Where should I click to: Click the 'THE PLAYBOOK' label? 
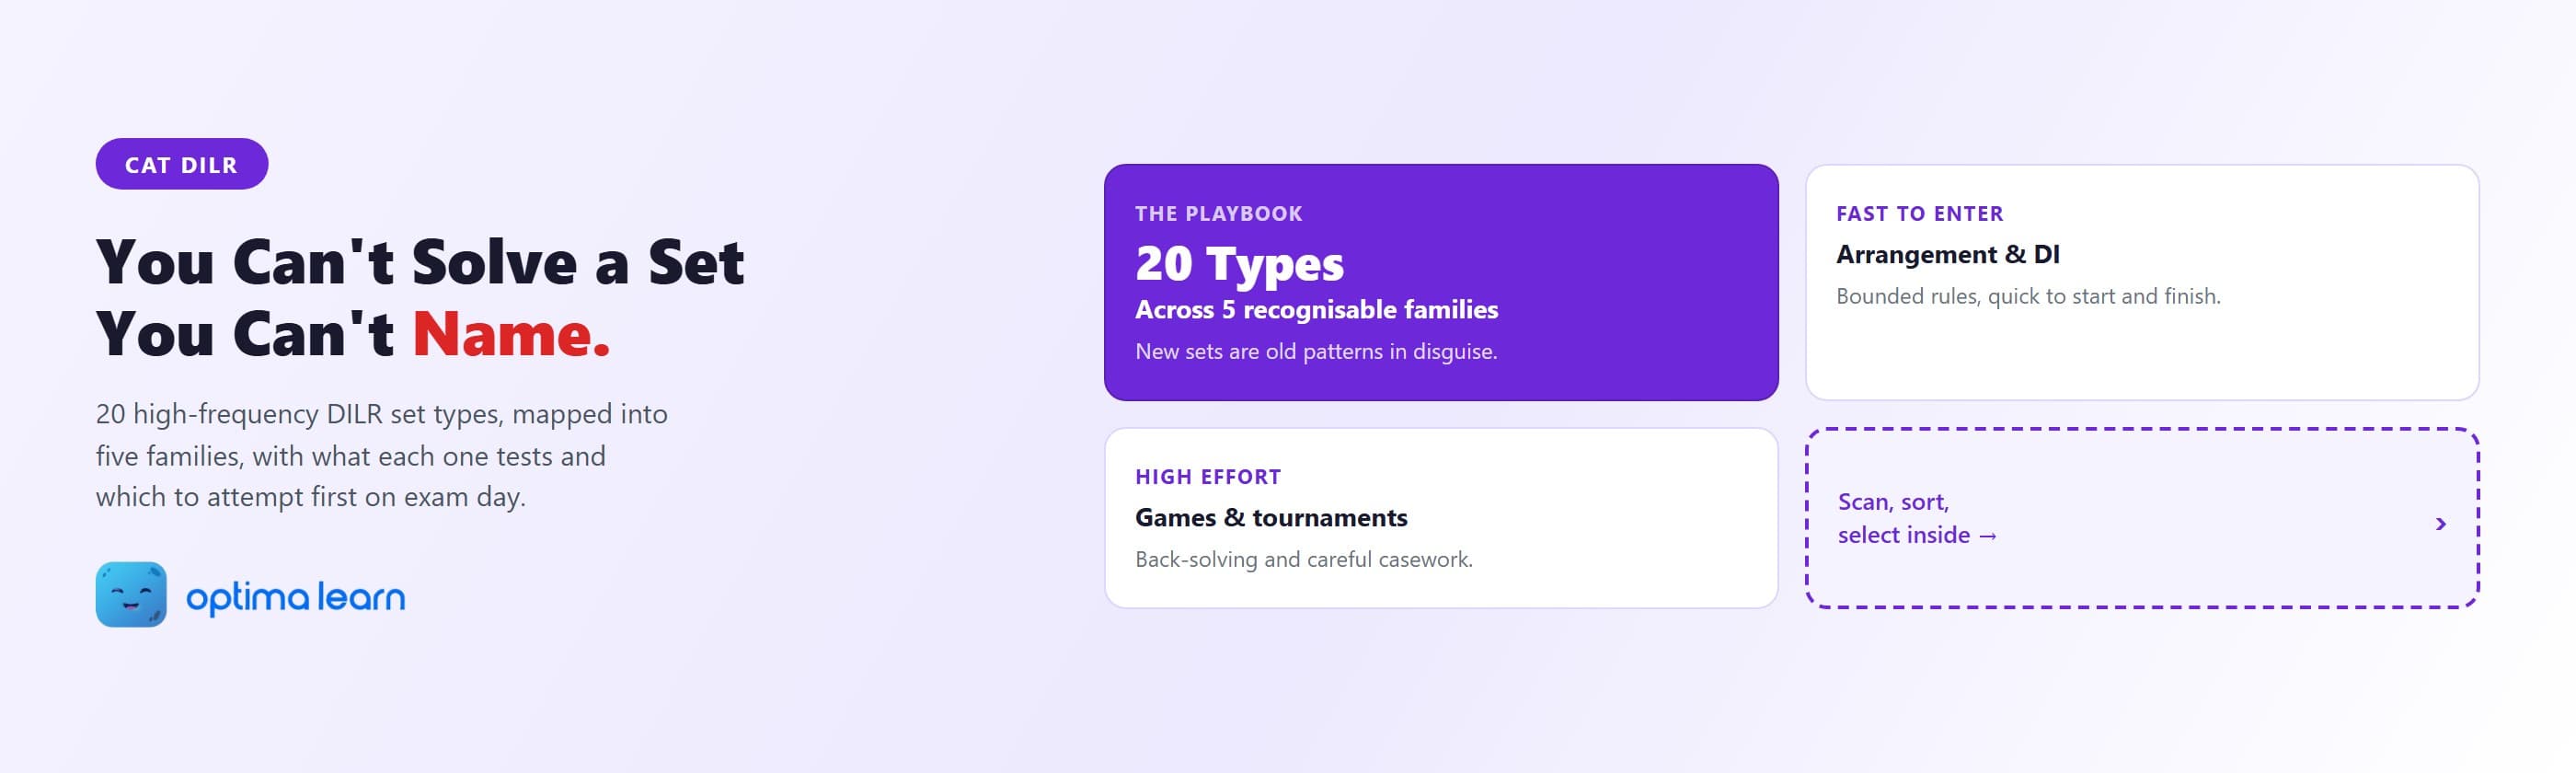(x=1219, y=213)
